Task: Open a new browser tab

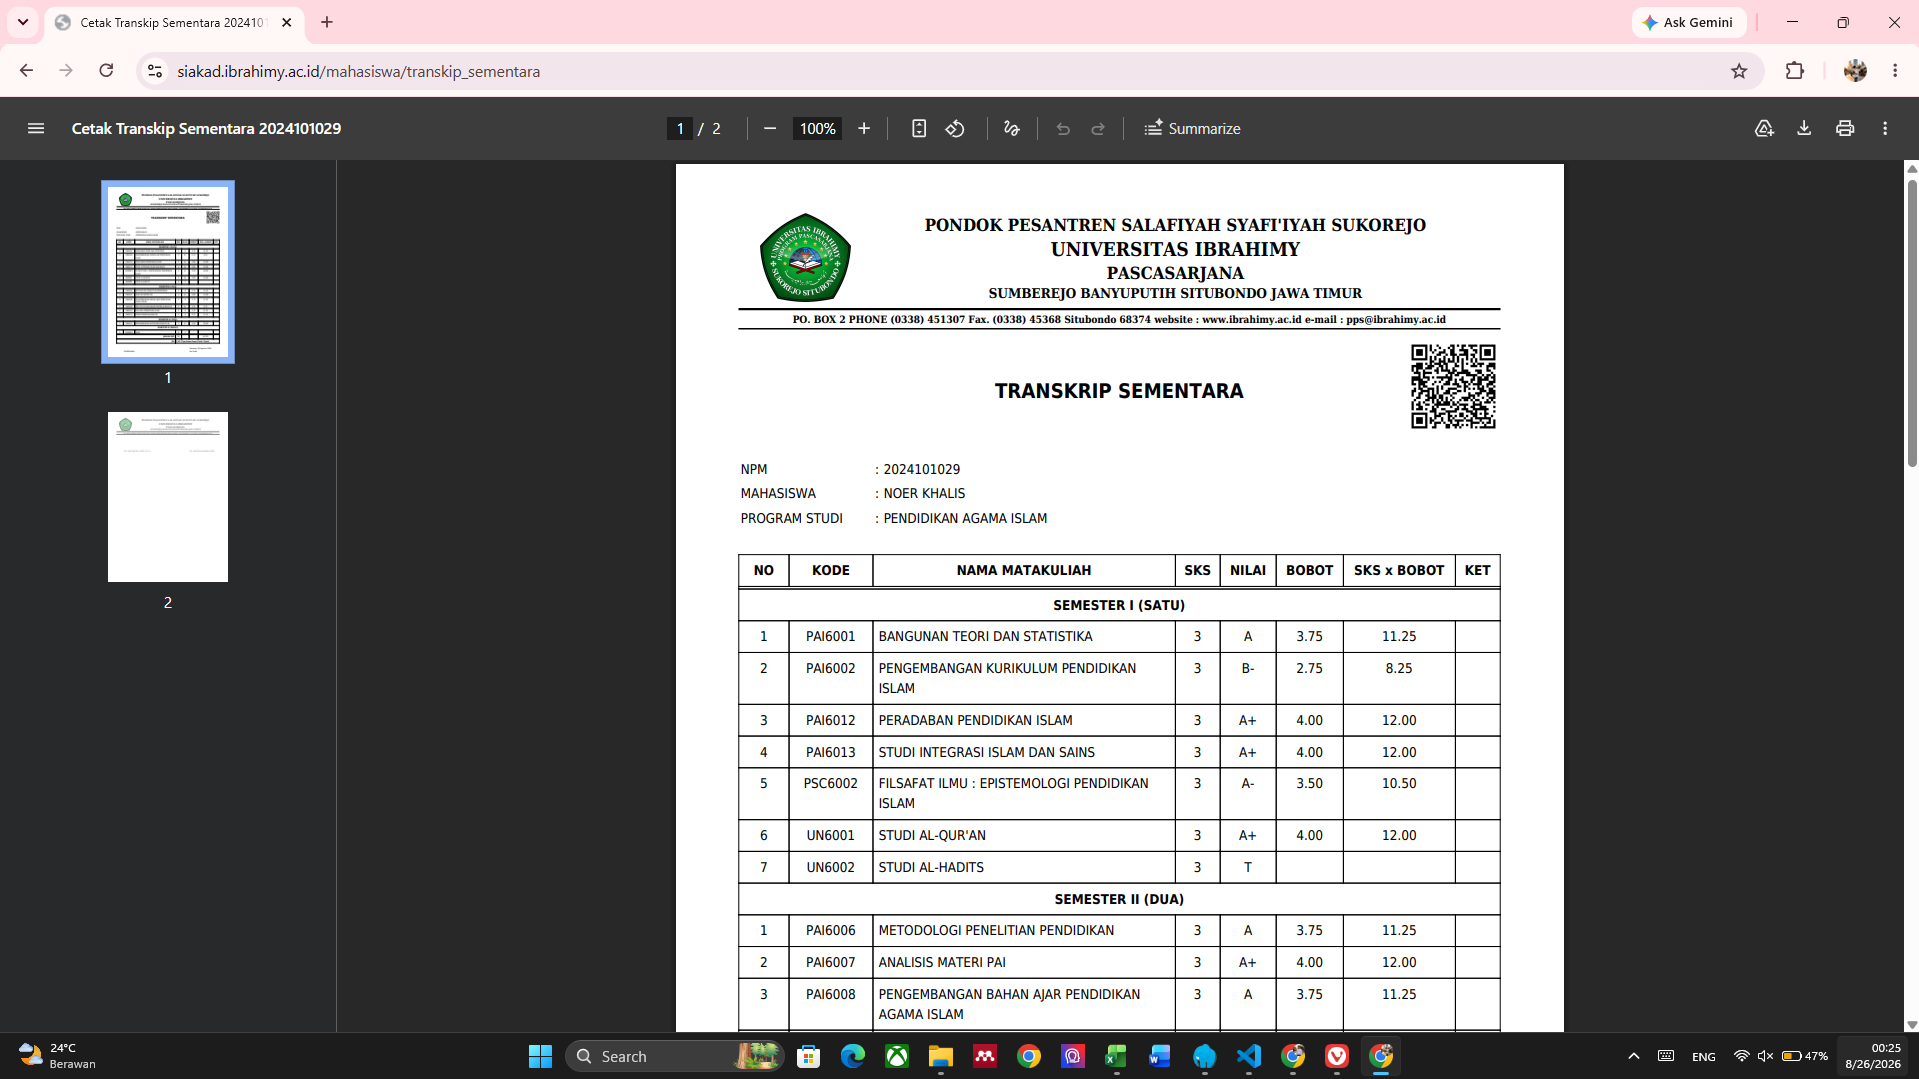Action: [x=327, y=22]
